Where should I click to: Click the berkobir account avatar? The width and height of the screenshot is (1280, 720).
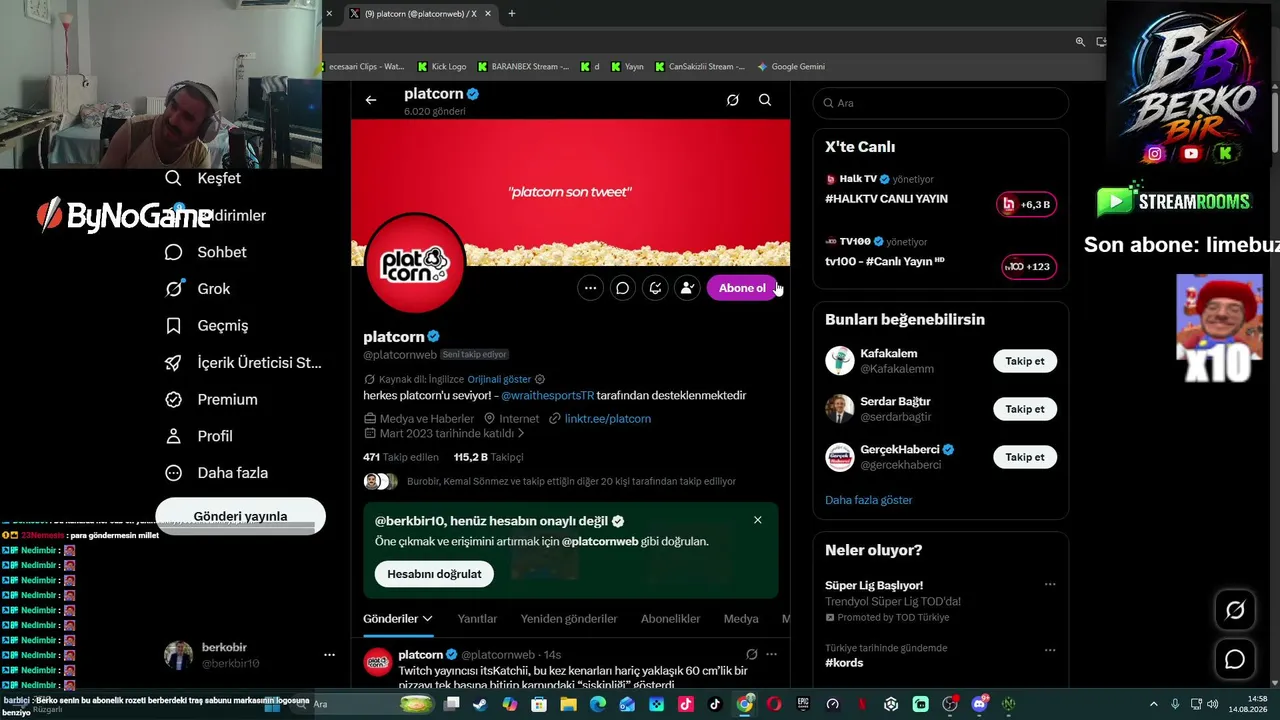(x=178, y=655)
